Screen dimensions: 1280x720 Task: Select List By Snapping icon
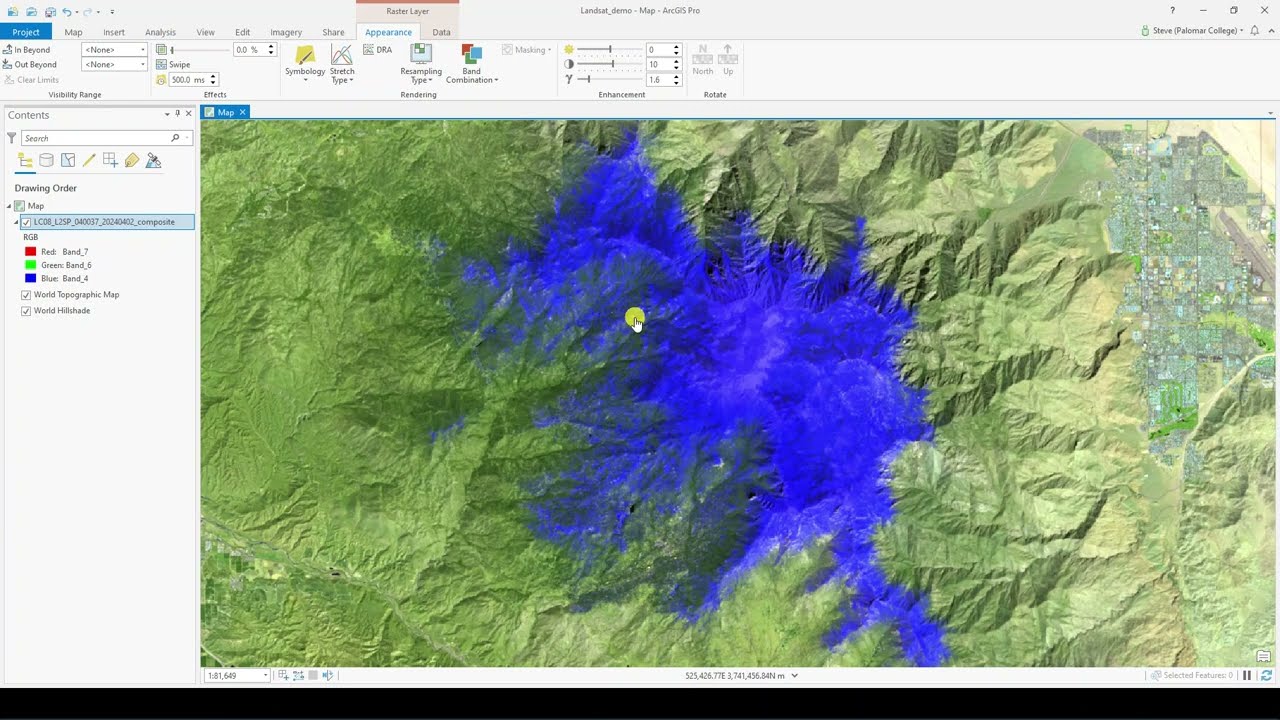[x=110, y=160]
